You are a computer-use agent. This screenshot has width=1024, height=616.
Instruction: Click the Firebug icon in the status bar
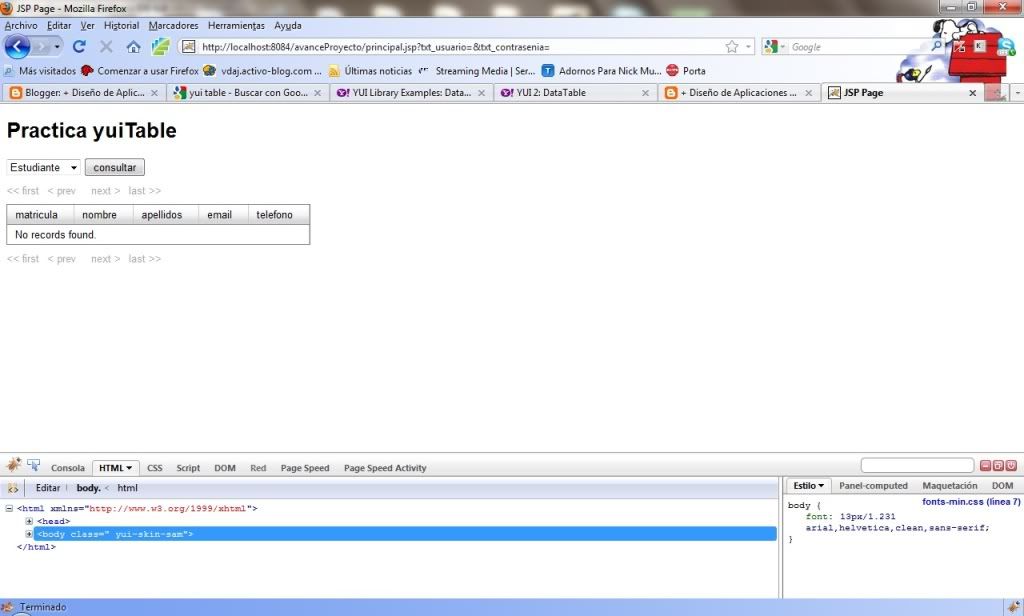[1012, 606]
